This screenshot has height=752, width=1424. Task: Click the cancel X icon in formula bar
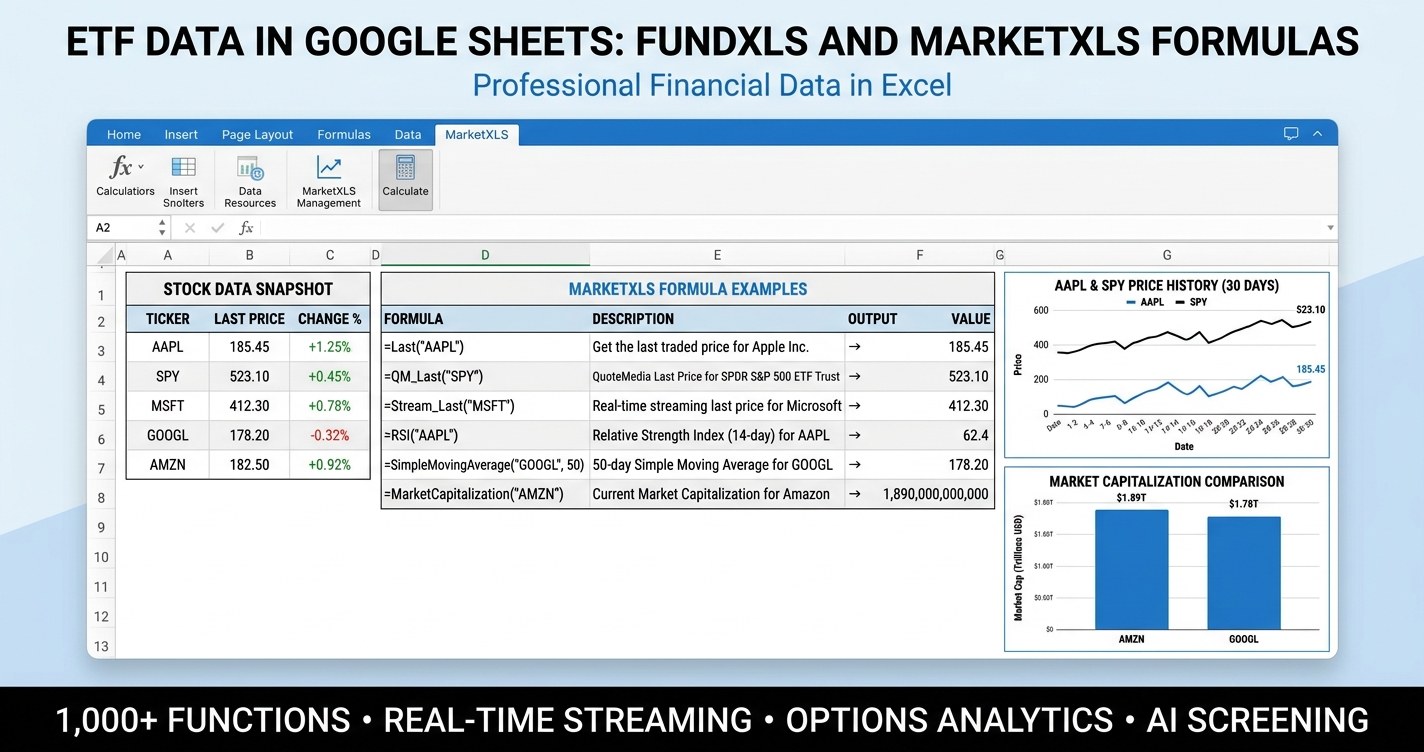(191, 228)
